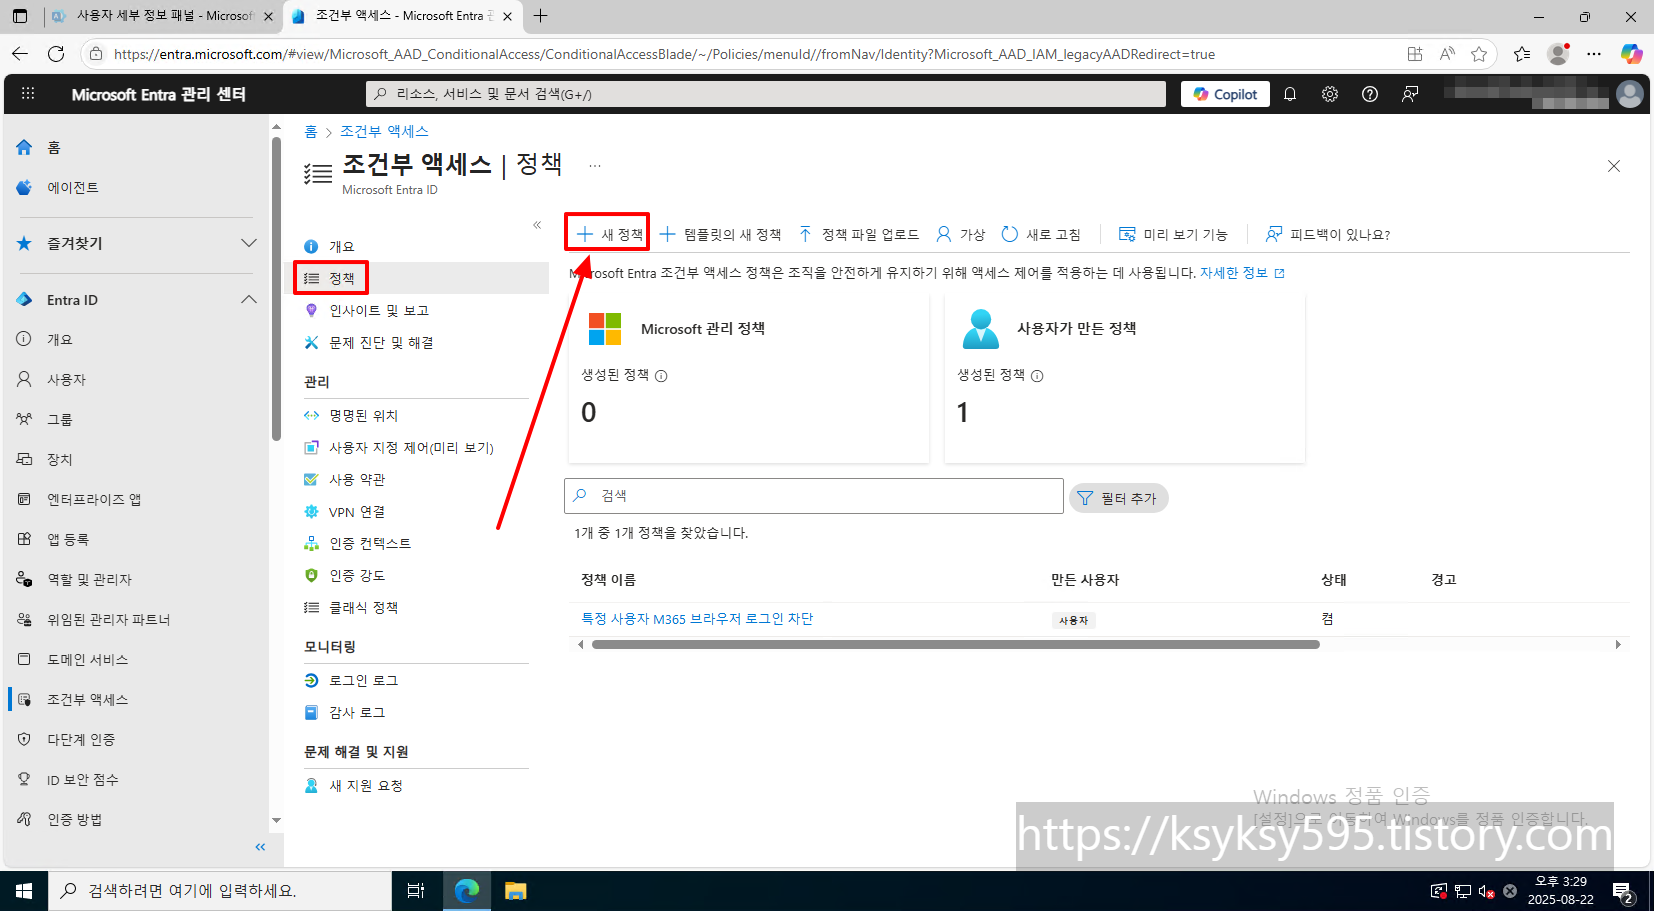Viewport: 1654px width, 911px height.
Task: Click 새 정책 to create a policy
Action: (609, 234)
